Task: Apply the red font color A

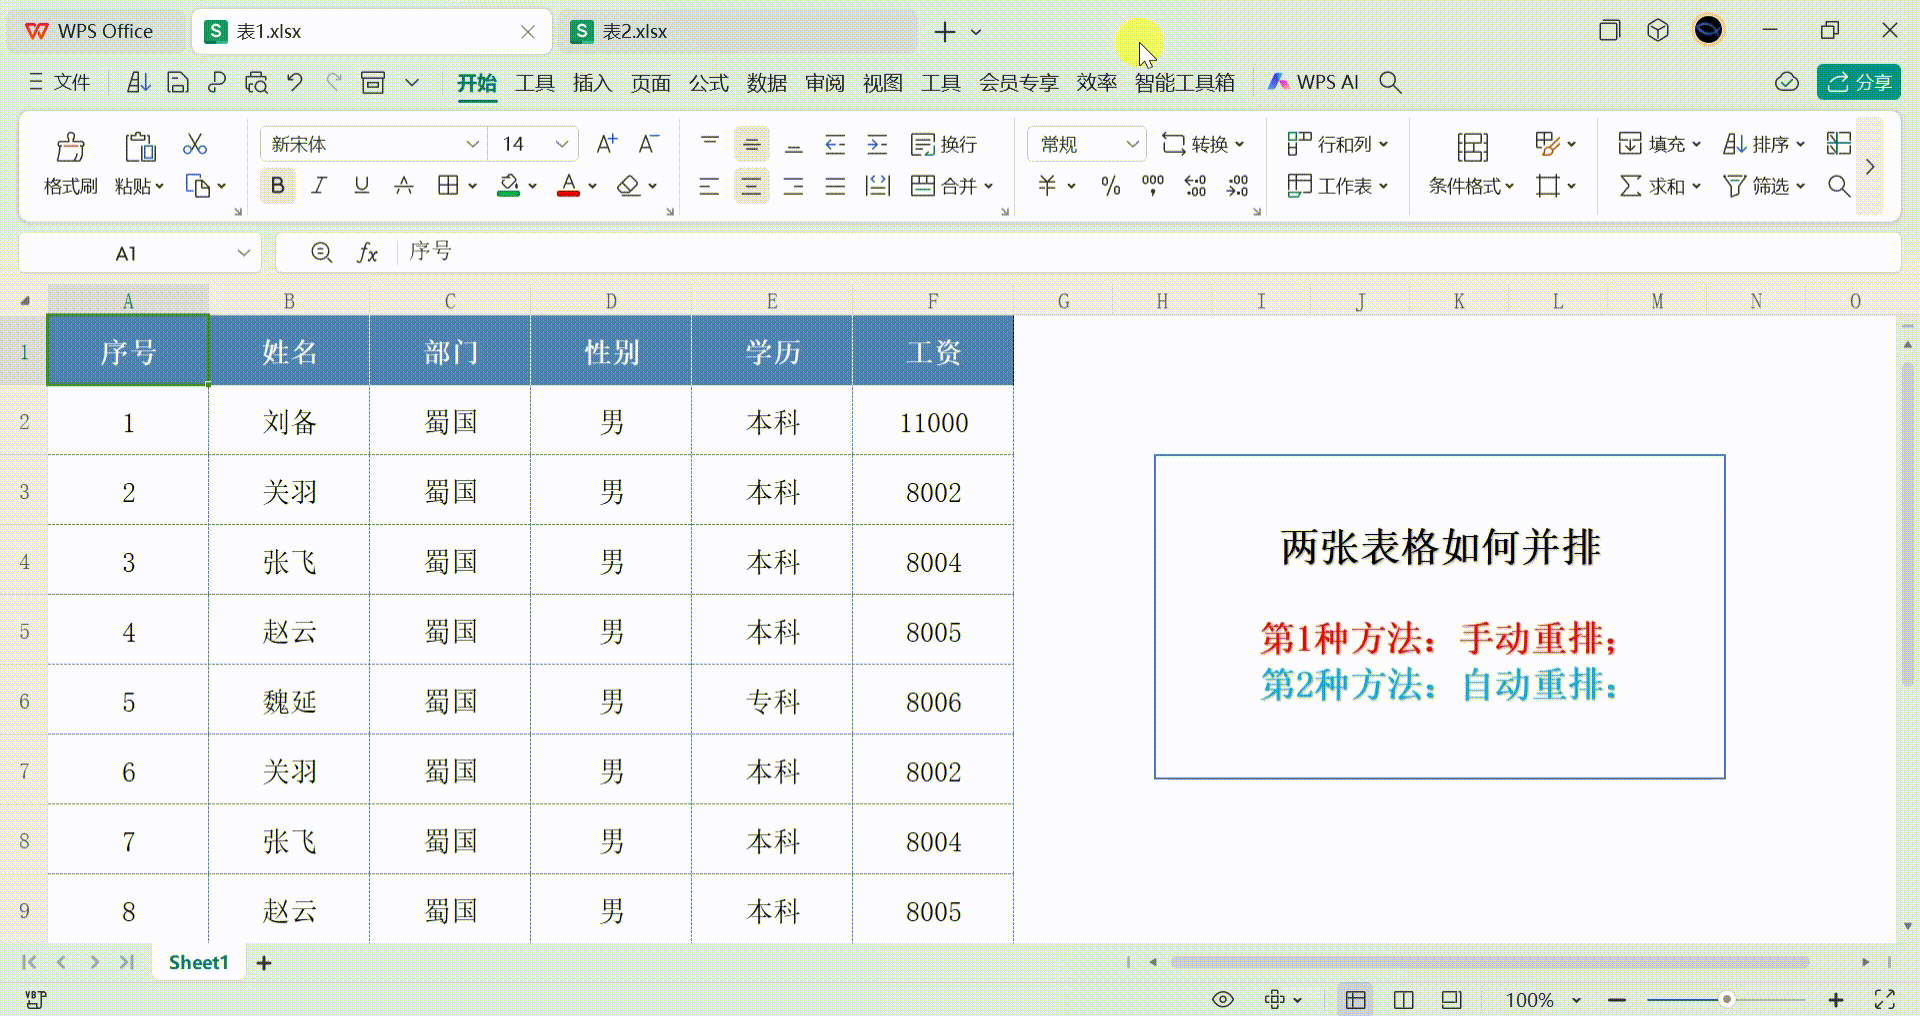Action: pyautogui.click(x=568, y=185)
